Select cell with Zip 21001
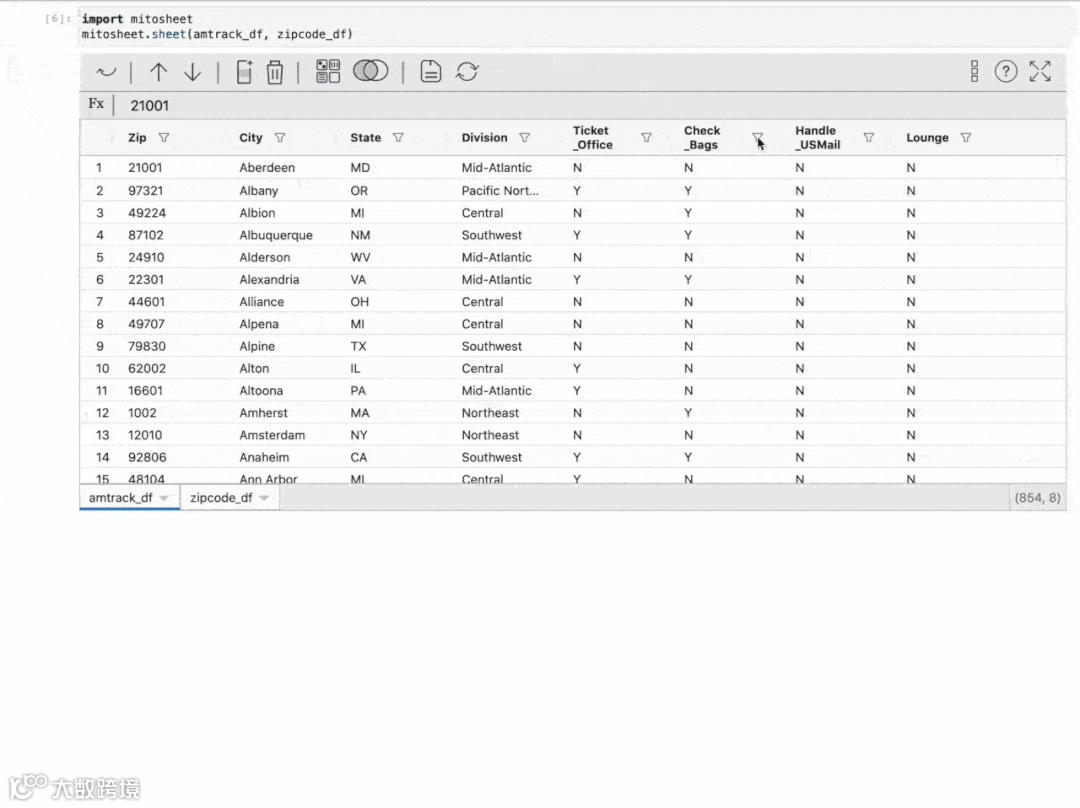The height and width of the screenshot is (808, 1080). [x=145, y=167]
